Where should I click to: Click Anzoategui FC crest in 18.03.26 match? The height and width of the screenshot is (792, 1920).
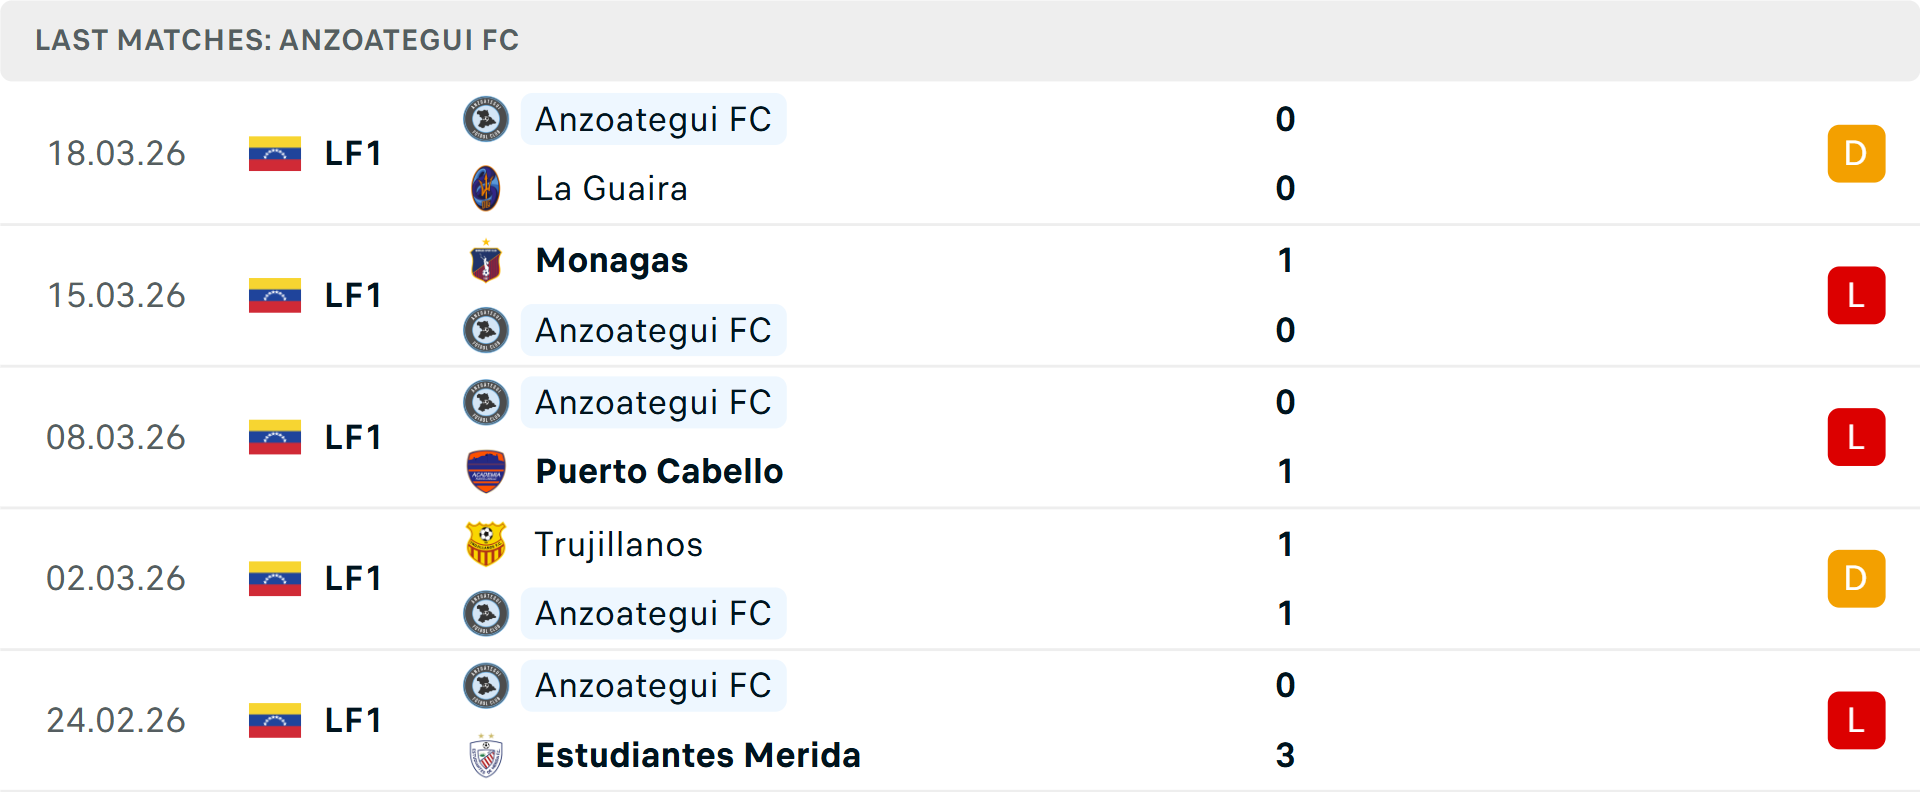tap(486, 119)
